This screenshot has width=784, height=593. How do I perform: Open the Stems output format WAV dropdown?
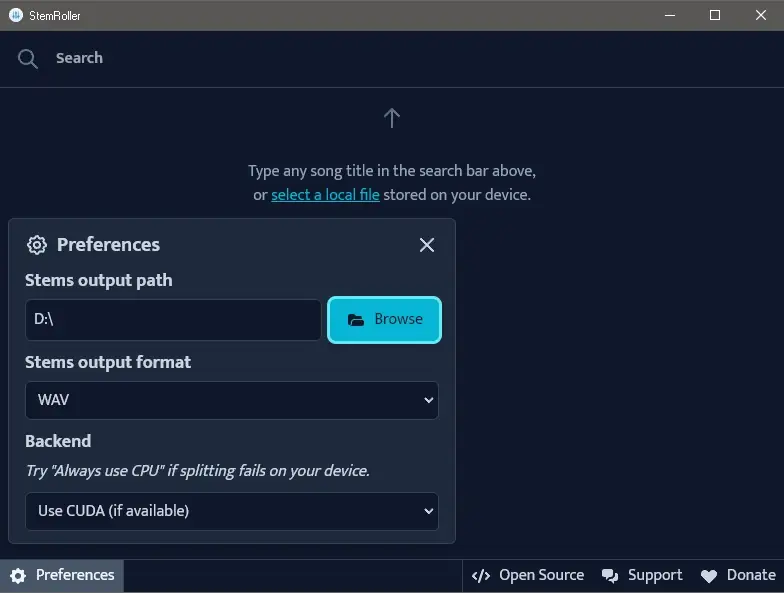pyautogui.click(x=232, y=400)
